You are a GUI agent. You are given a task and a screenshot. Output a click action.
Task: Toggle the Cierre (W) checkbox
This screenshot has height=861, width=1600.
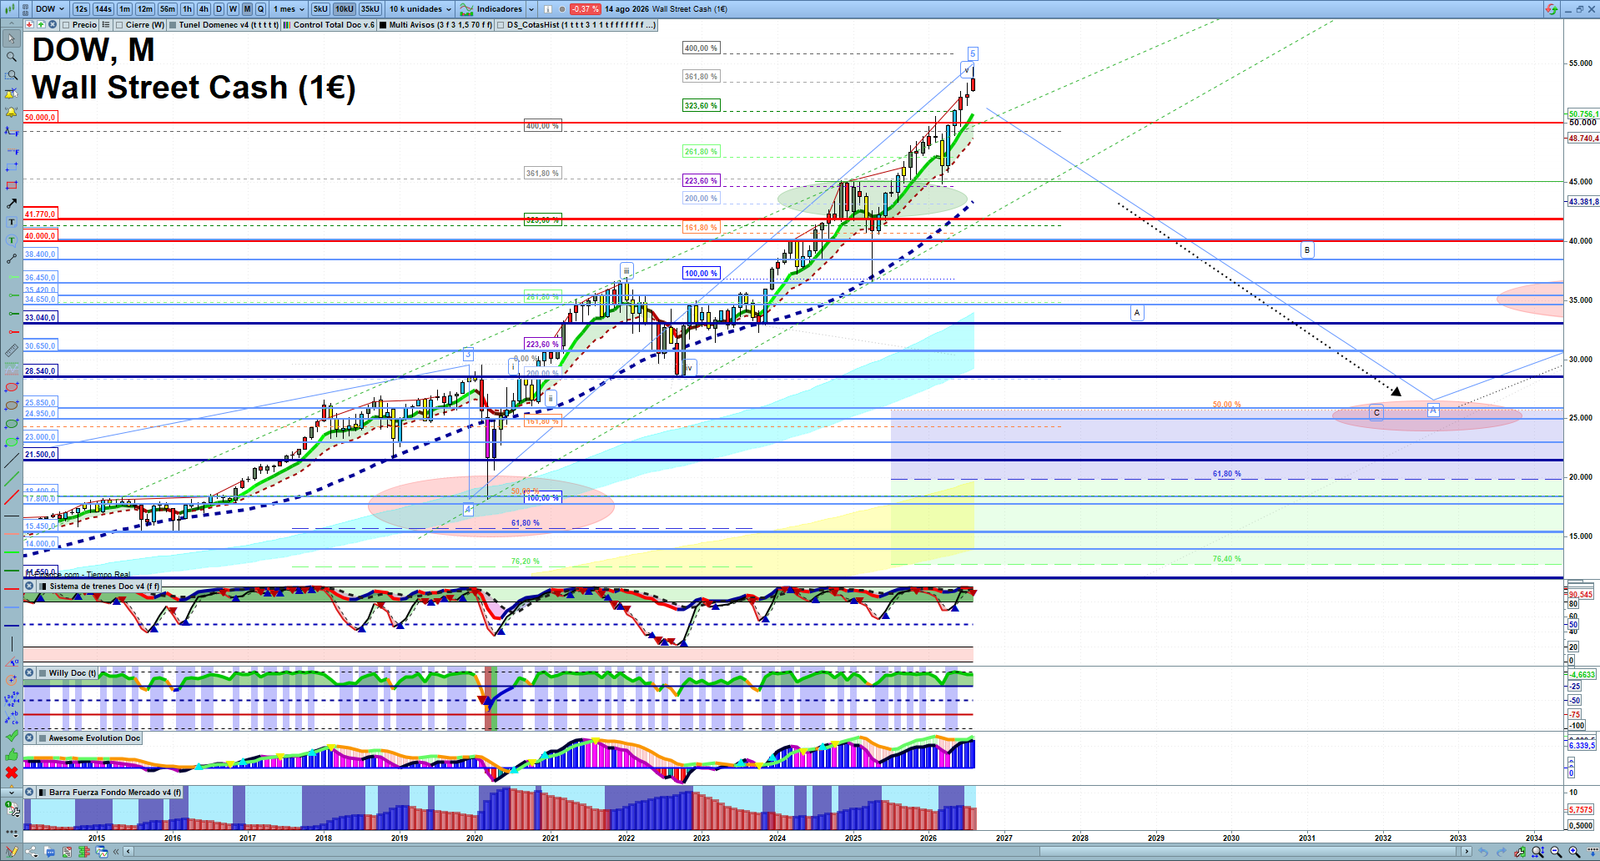(x=119, y=25)
